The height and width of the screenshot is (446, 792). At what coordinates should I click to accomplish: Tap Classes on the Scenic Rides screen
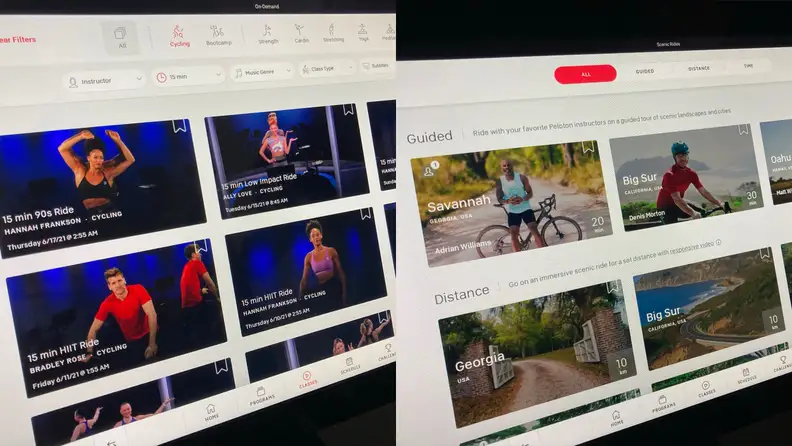pos(706,389)
